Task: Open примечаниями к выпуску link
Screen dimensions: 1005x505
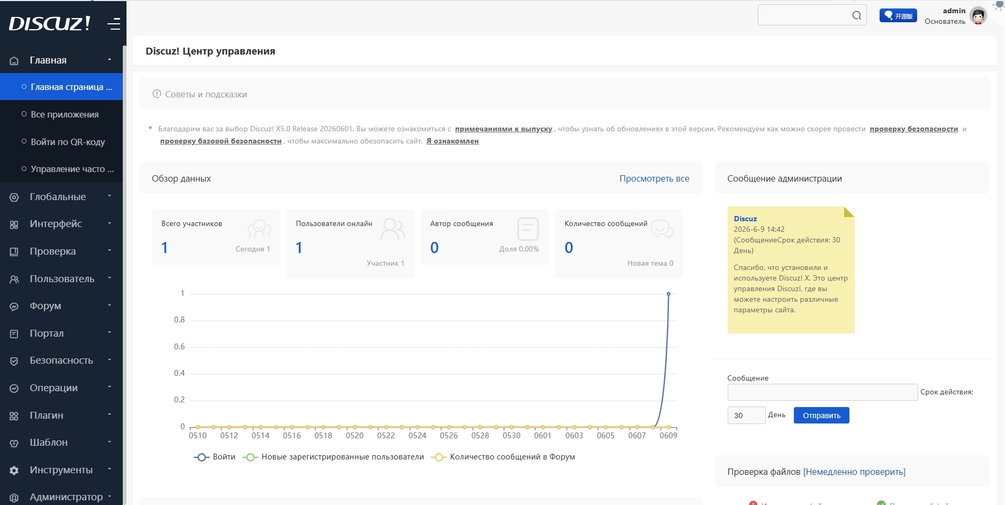Action: [503, 129]
